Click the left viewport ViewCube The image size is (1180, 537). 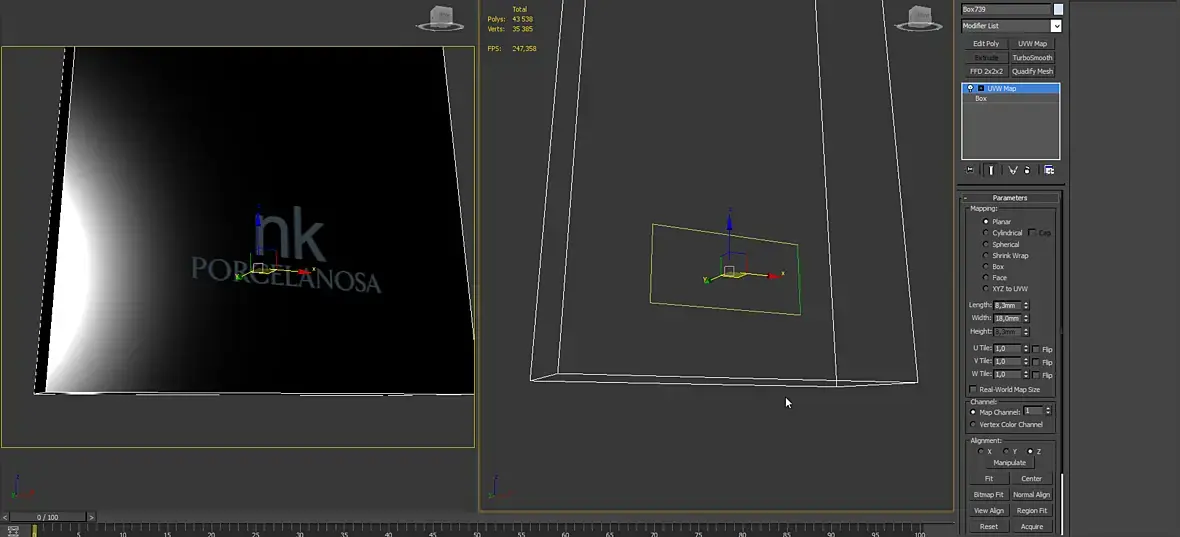pos(439,18)
